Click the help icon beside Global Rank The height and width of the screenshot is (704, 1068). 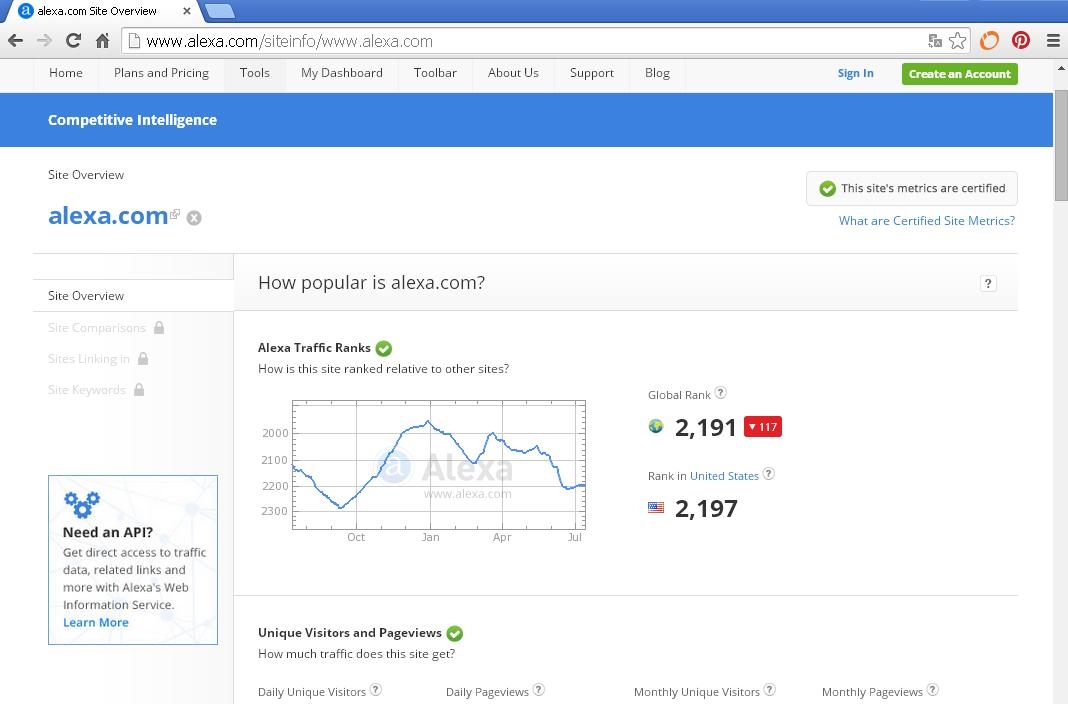tap(721, 393)
